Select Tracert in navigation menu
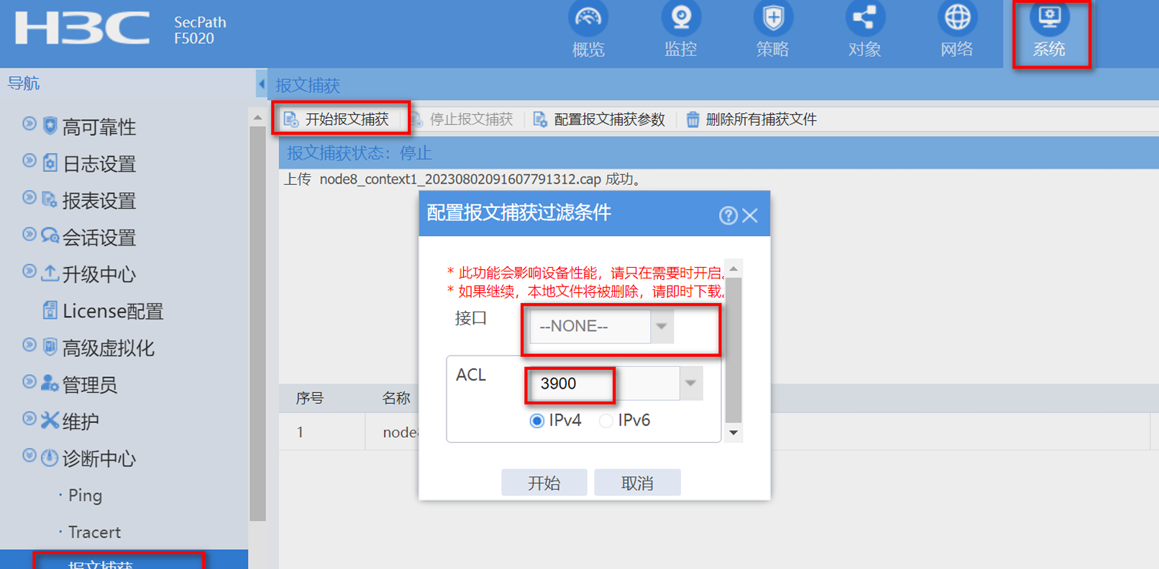The image size is (1159, 569). click(x=94, y=532)
